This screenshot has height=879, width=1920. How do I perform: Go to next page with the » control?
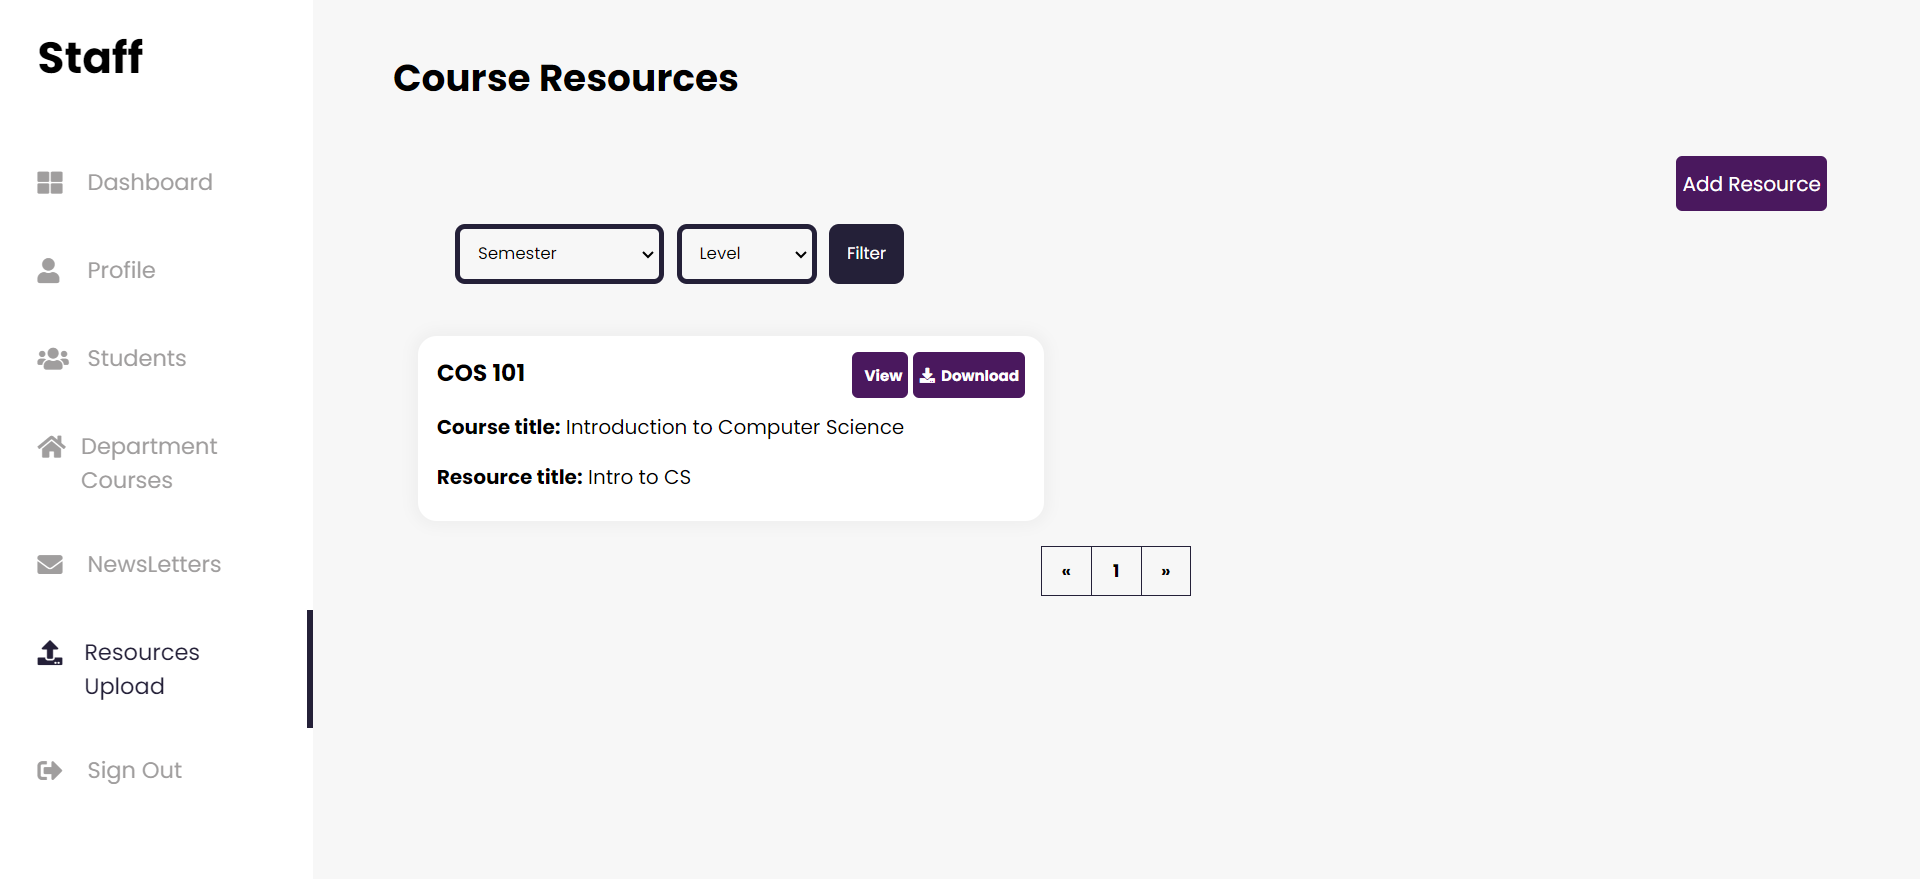pos(1165,570)
